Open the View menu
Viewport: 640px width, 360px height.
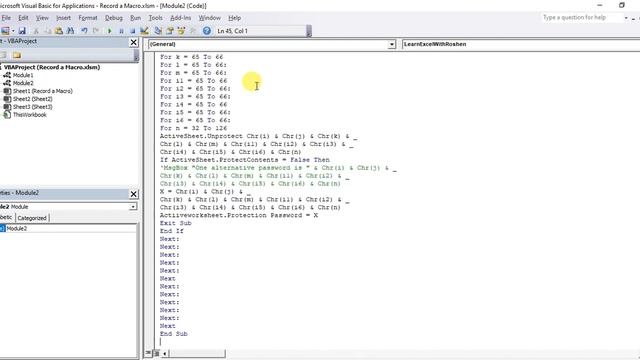pos(42,18)
